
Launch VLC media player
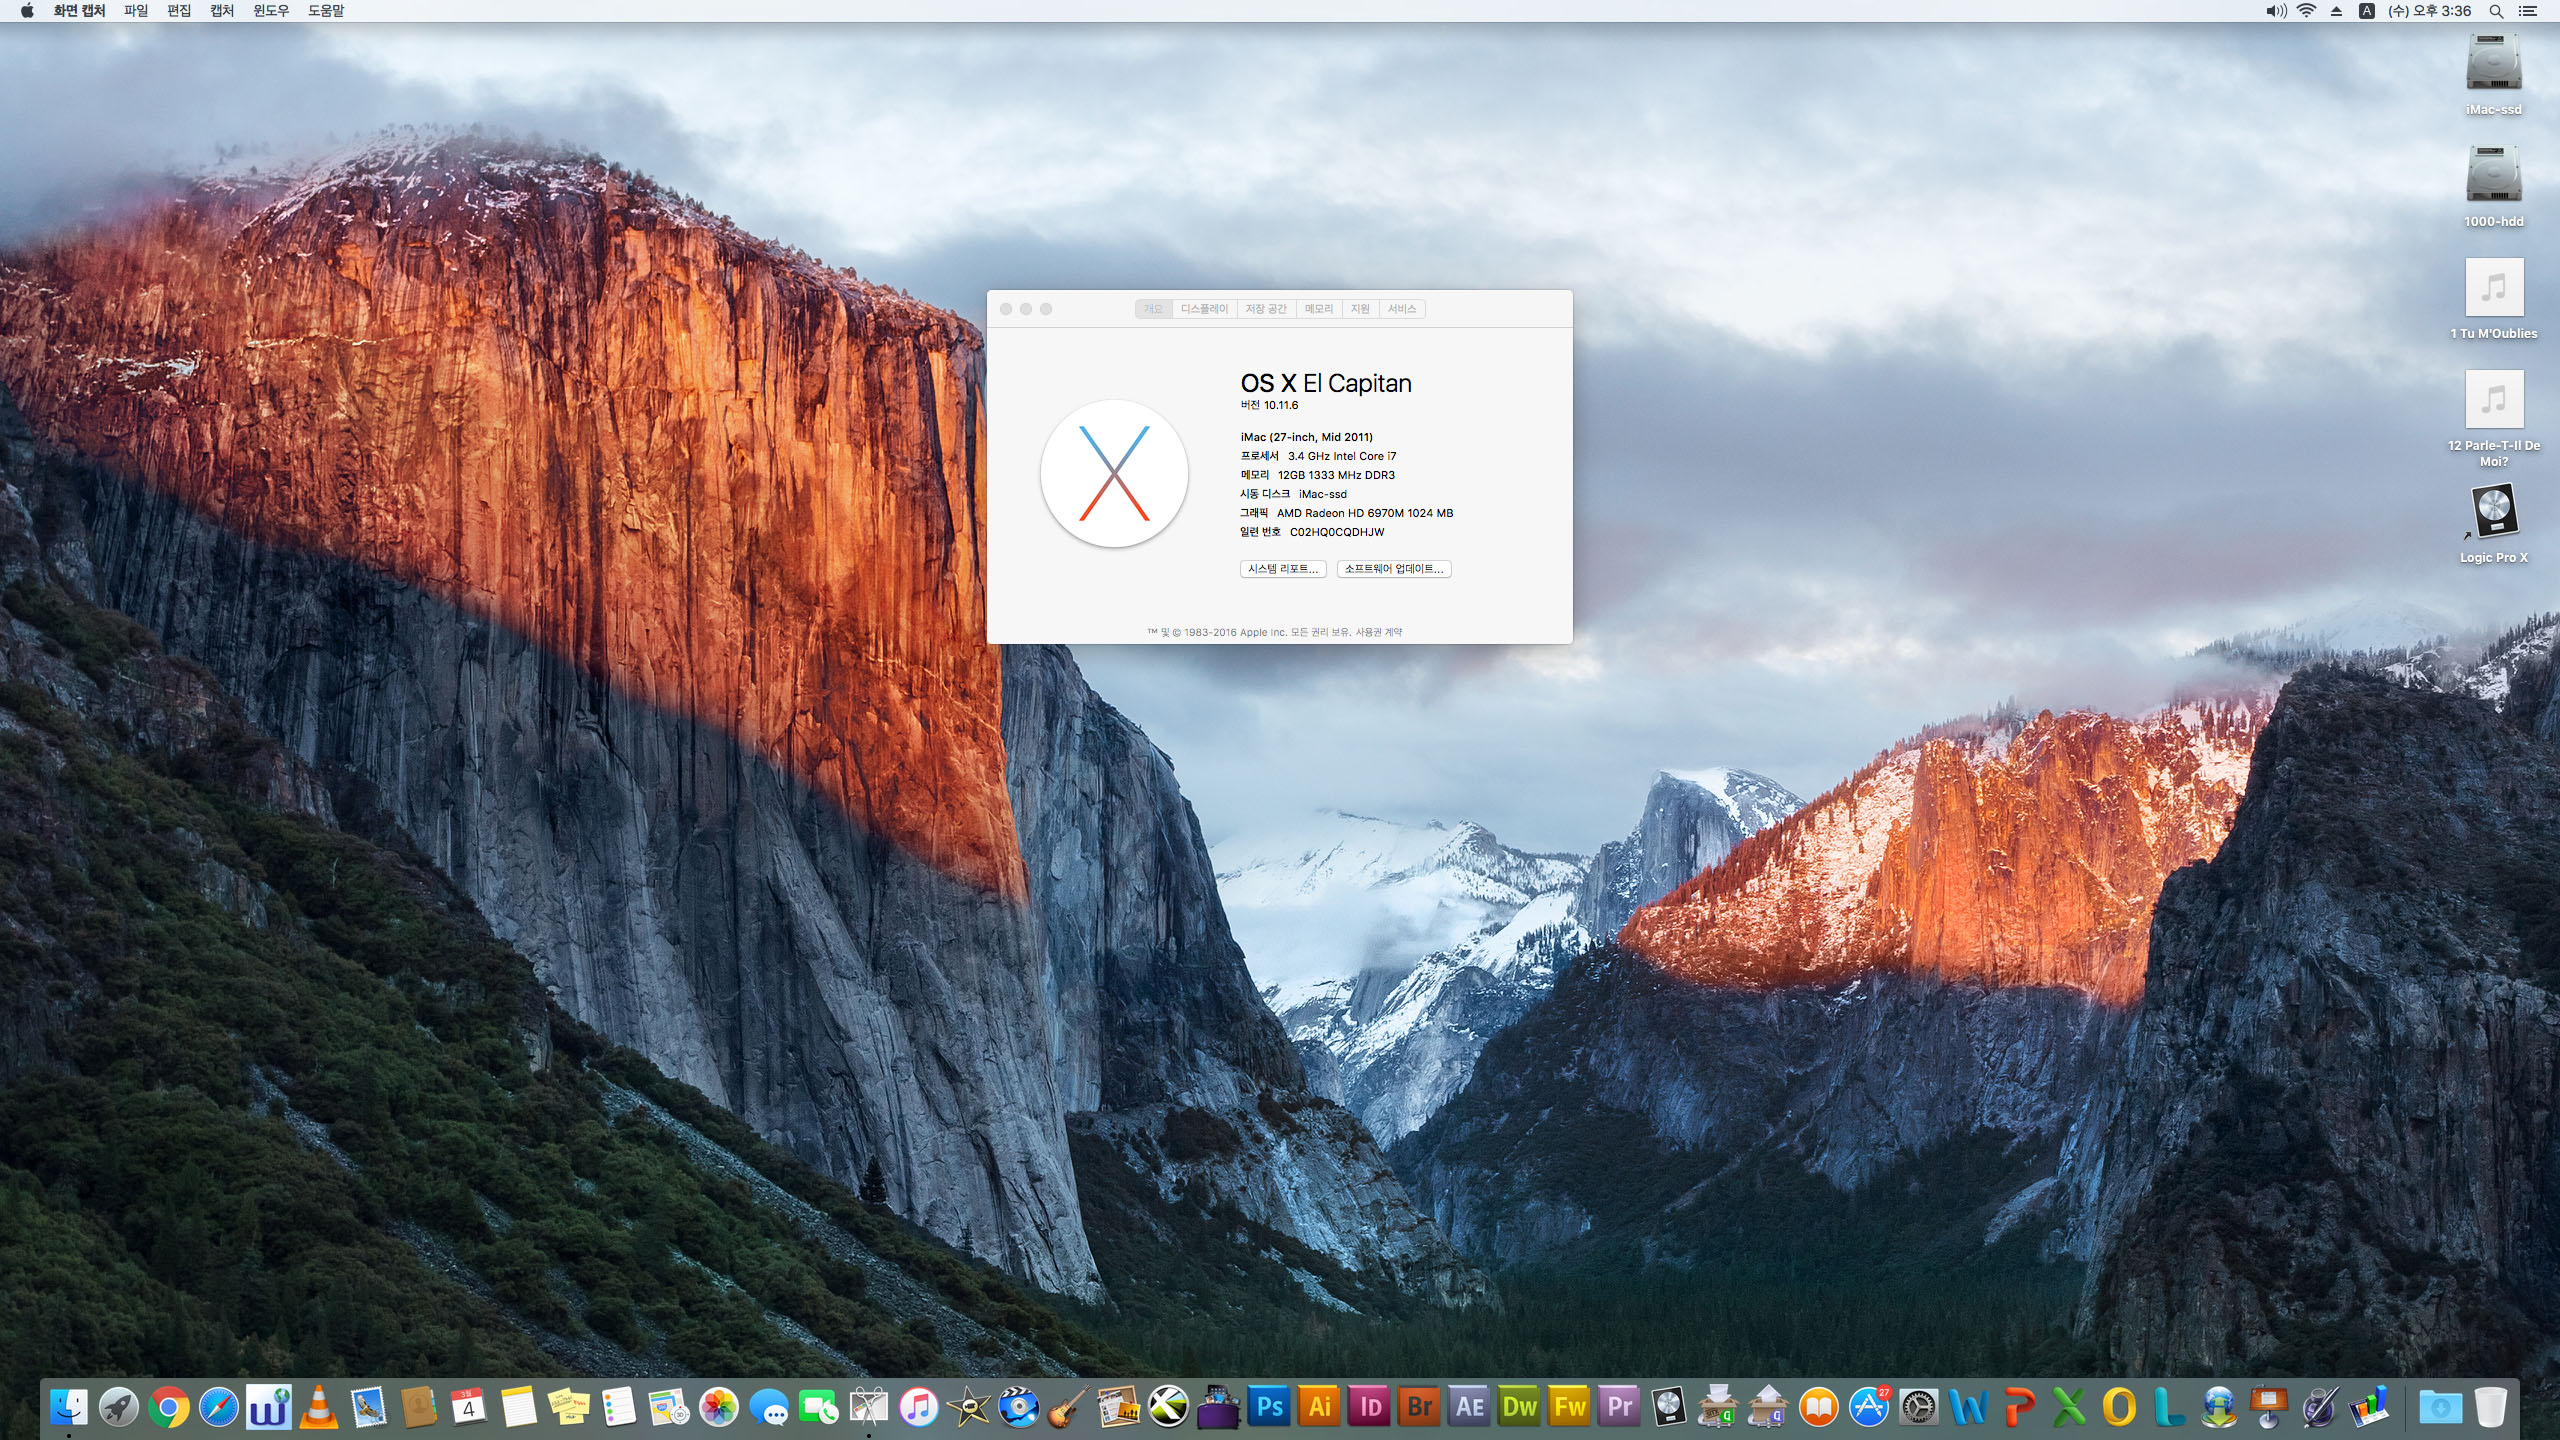coord(319,1407)
